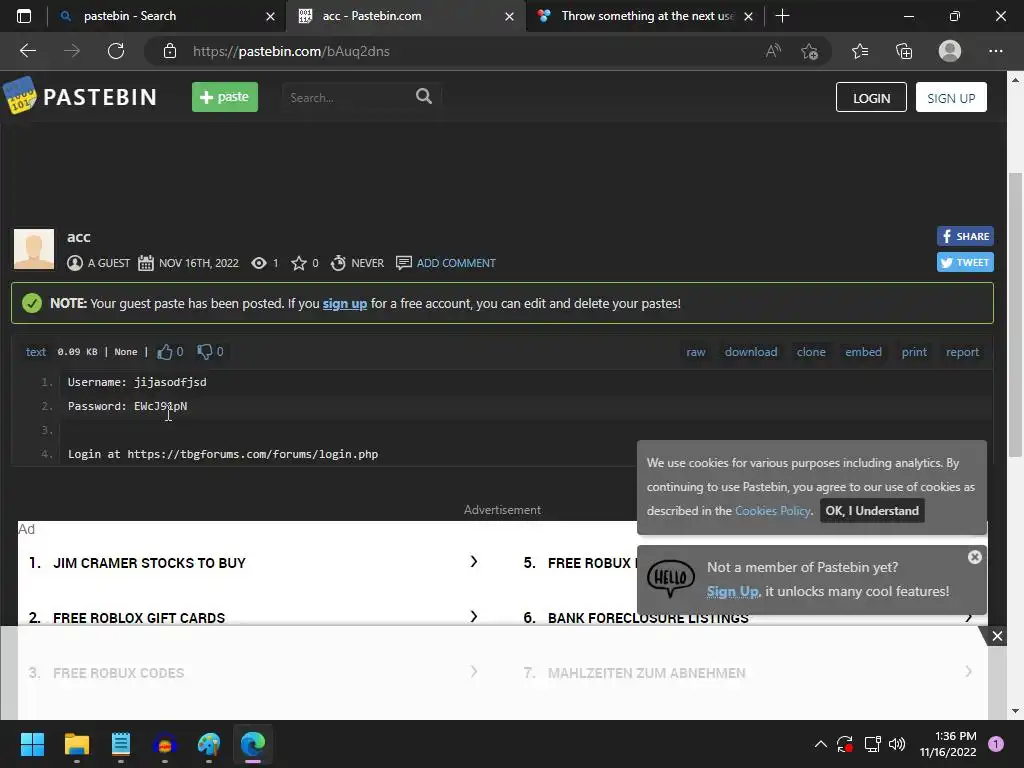Close the bottom ad overlay

[997, 635]
